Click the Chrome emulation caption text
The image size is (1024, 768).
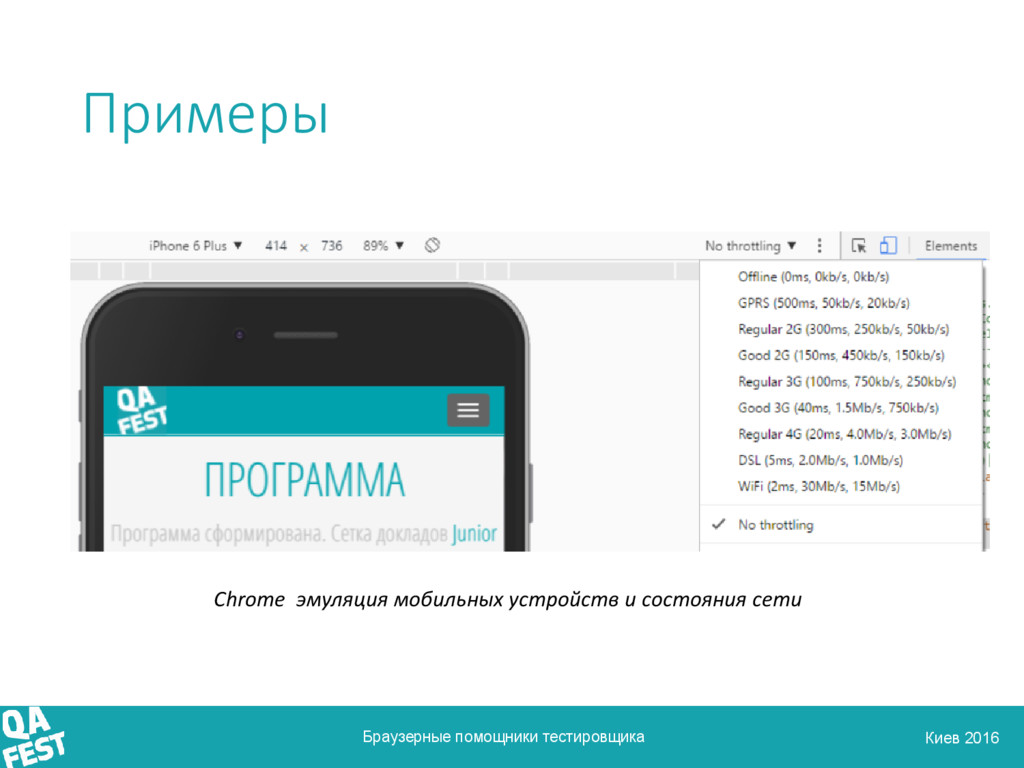(x=507, y=599)
